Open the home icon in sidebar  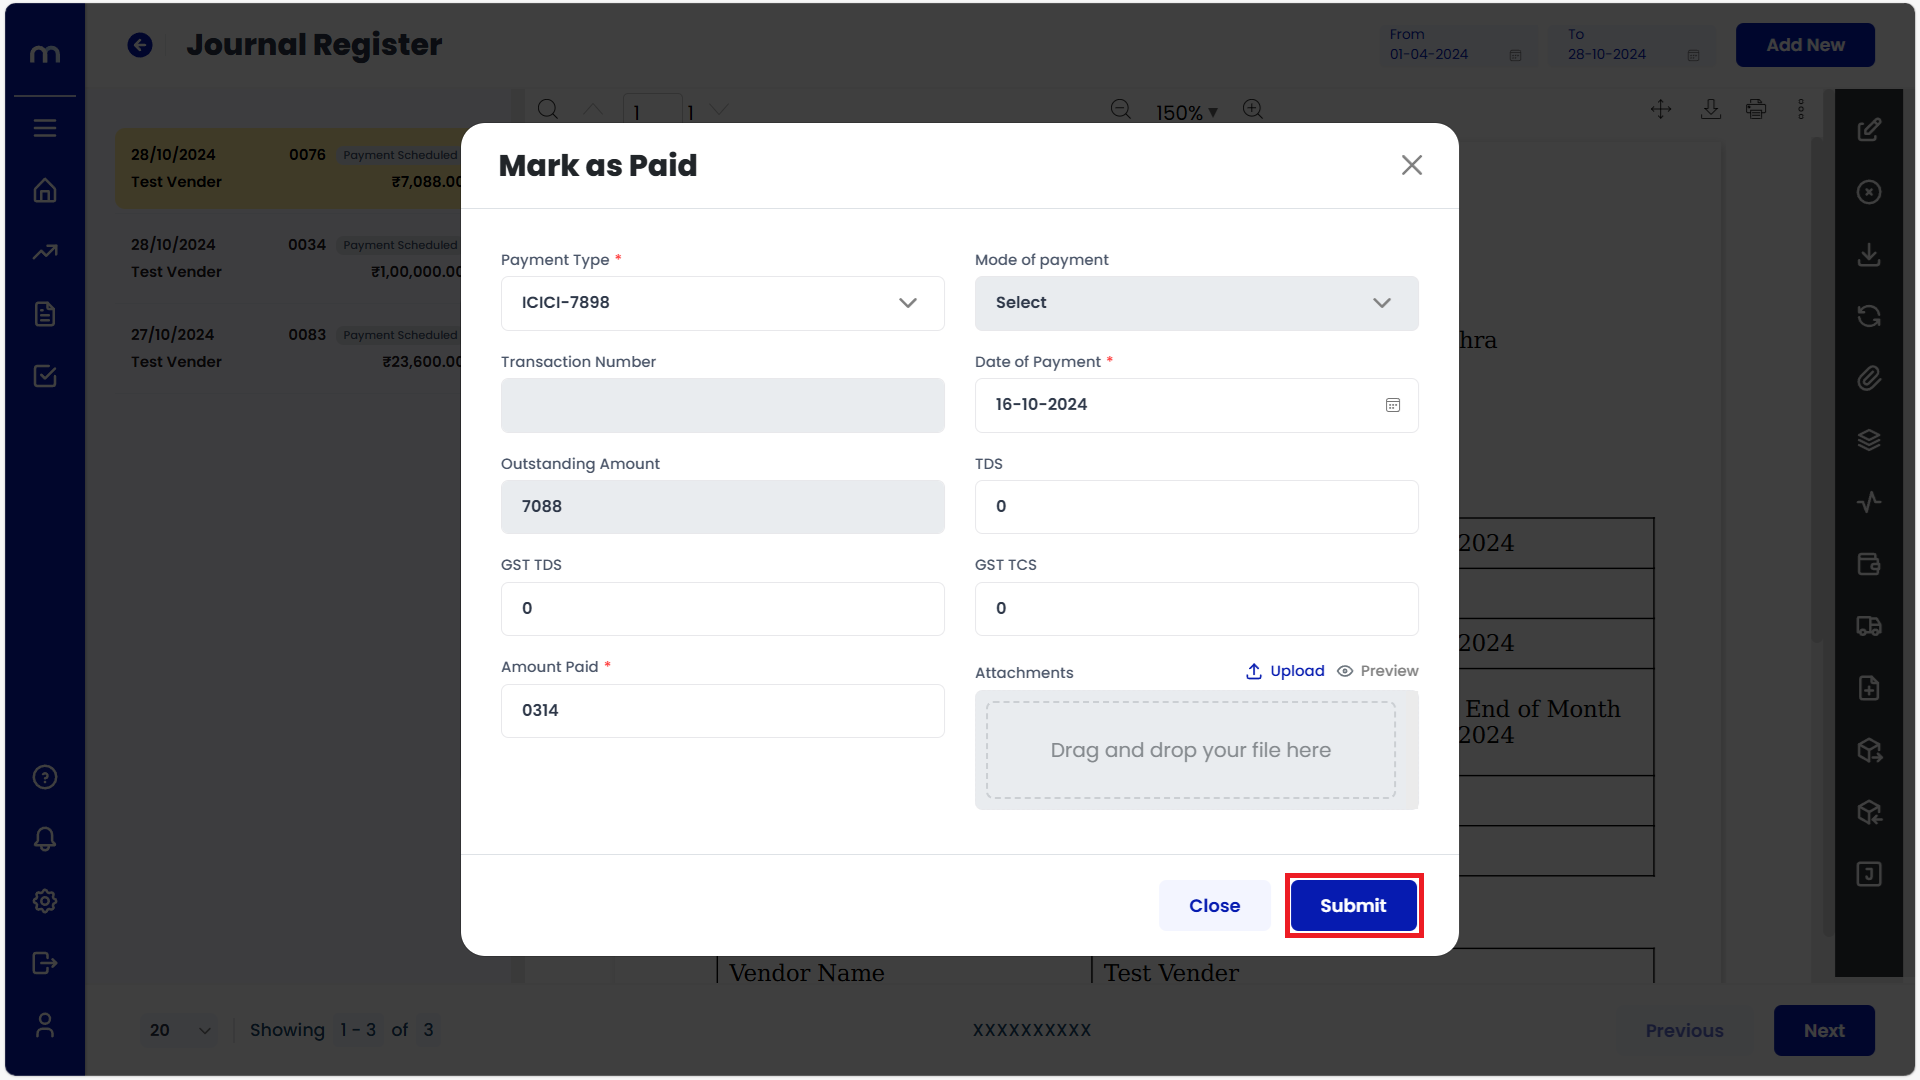pyautogui.click(x=45, y=190)
